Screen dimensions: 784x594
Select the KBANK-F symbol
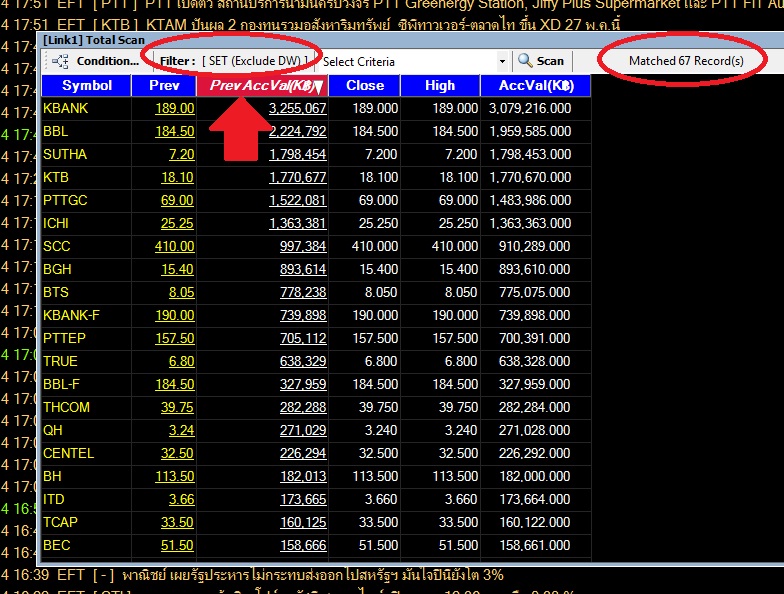pyautogui.click(x=71, y=316)
